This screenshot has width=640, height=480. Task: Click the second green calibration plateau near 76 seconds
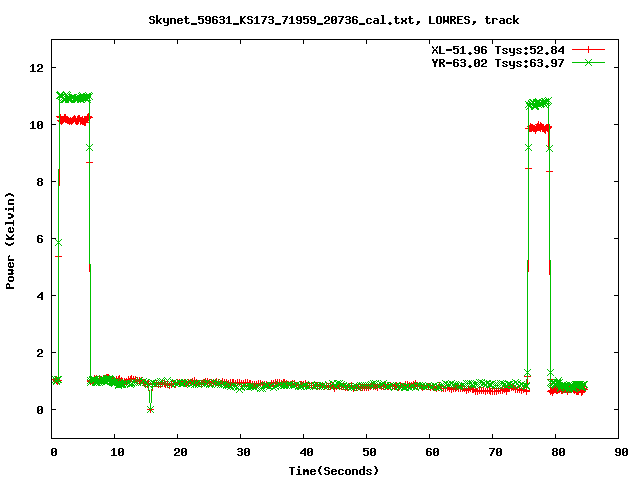click(x=538, y=103)
